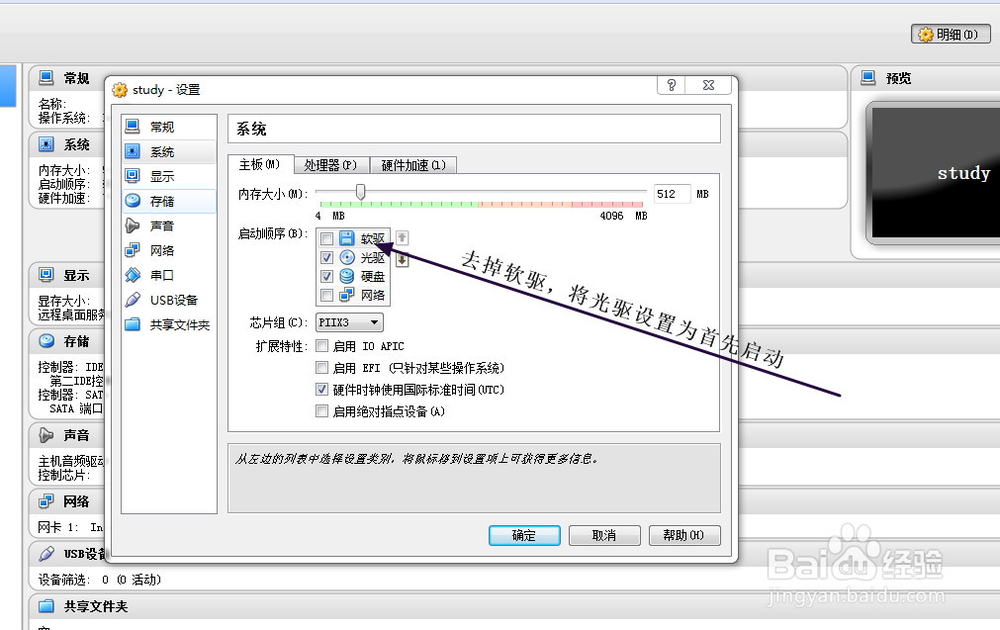Click the 光驱 label in boot order
The width and height of the screenshot is (1000, 630).
pyautogui.click(x=372, y=258)
